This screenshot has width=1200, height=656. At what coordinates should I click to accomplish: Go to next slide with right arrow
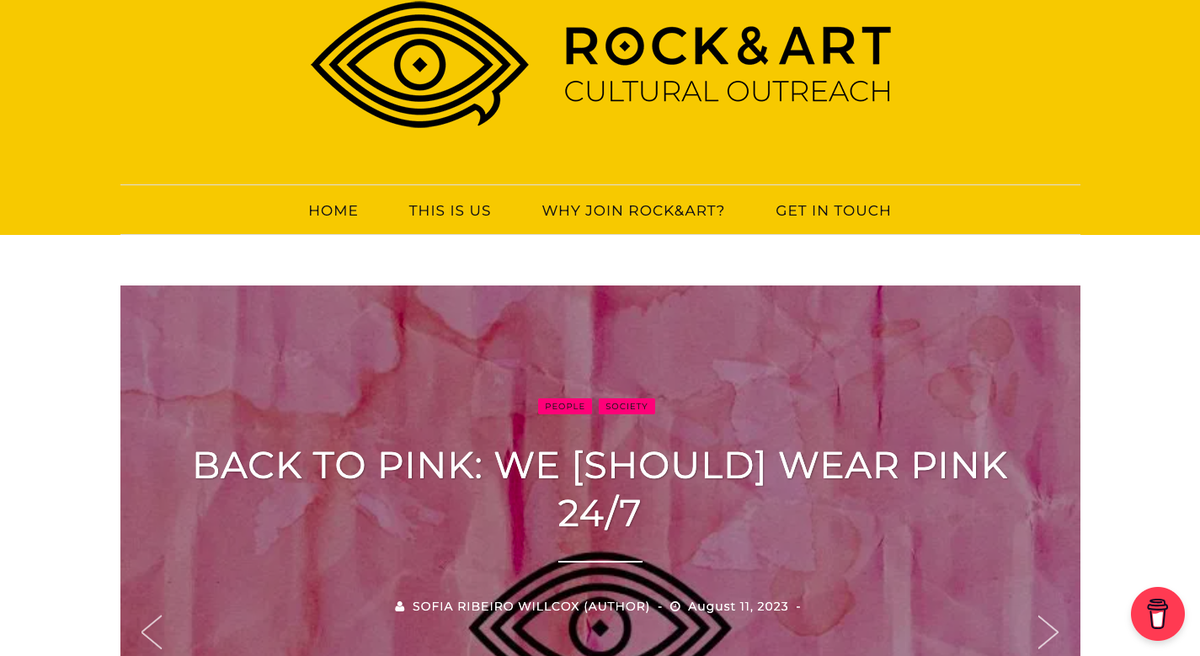click(1048, 631)
